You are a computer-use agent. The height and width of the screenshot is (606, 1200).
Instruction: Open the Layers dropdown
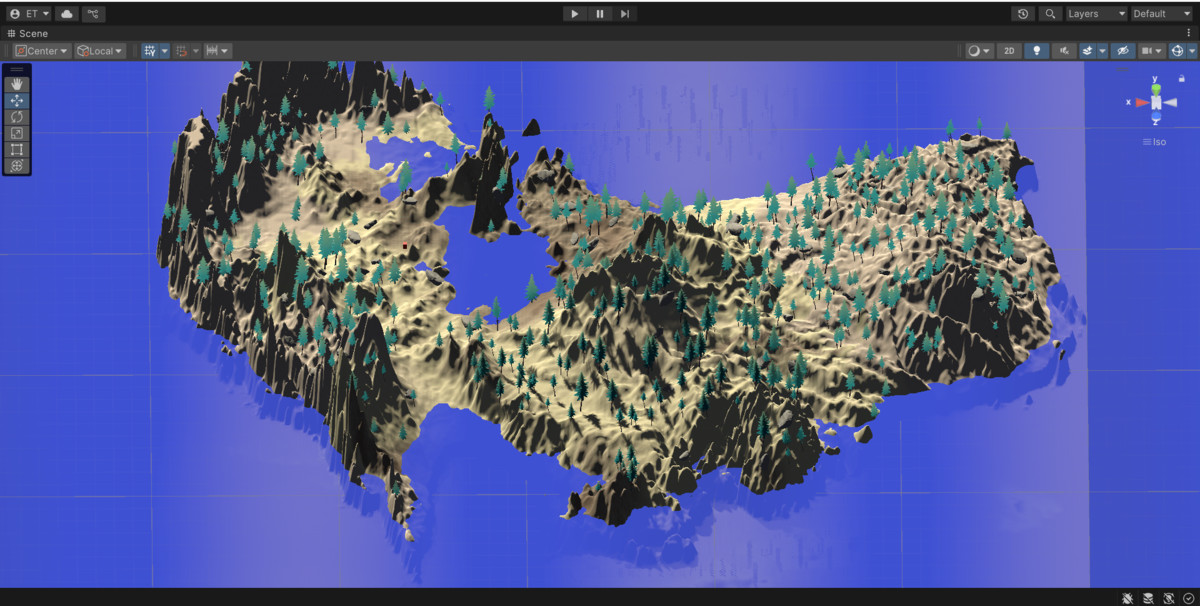pos(1095,14)
